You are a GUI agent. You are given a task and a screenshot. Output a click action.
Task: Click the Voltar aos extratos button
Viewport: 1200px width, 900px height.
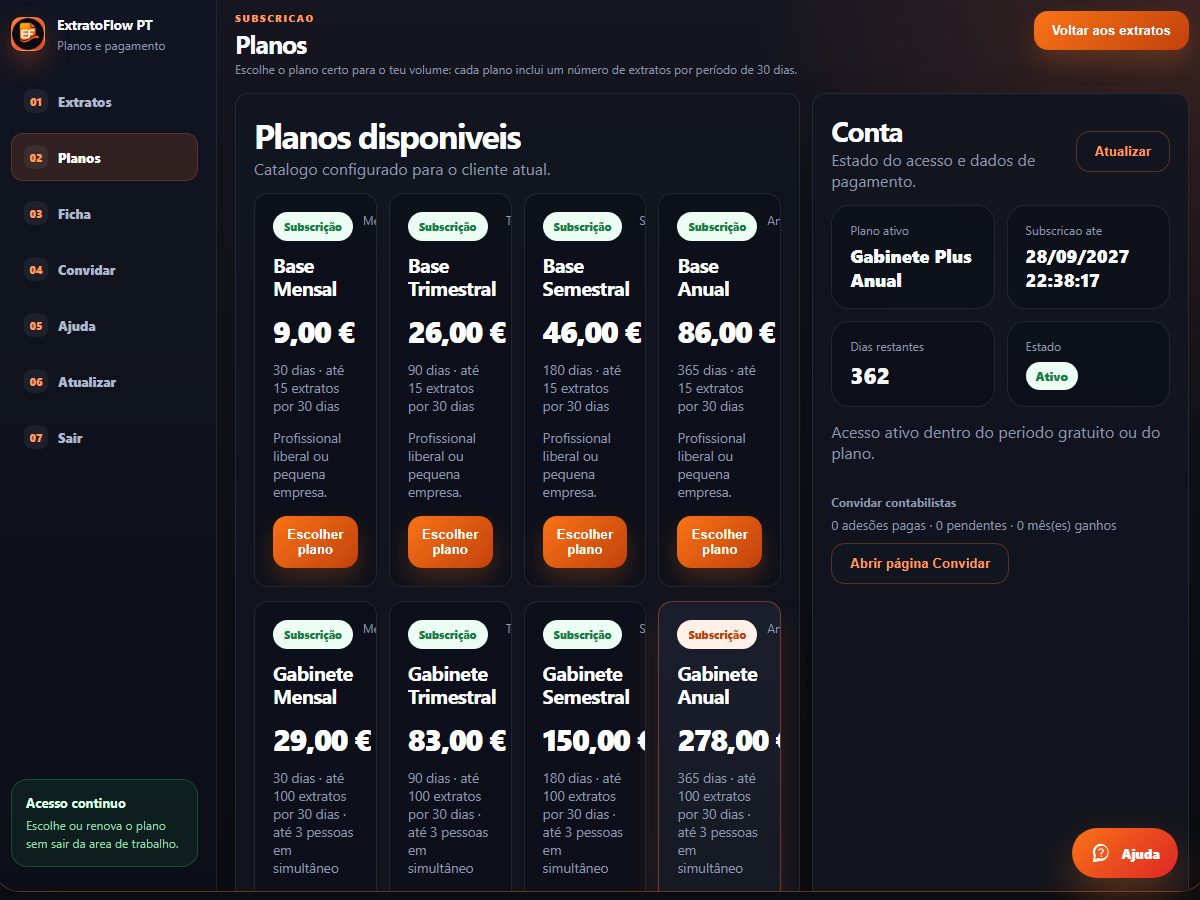(1111, 31)
